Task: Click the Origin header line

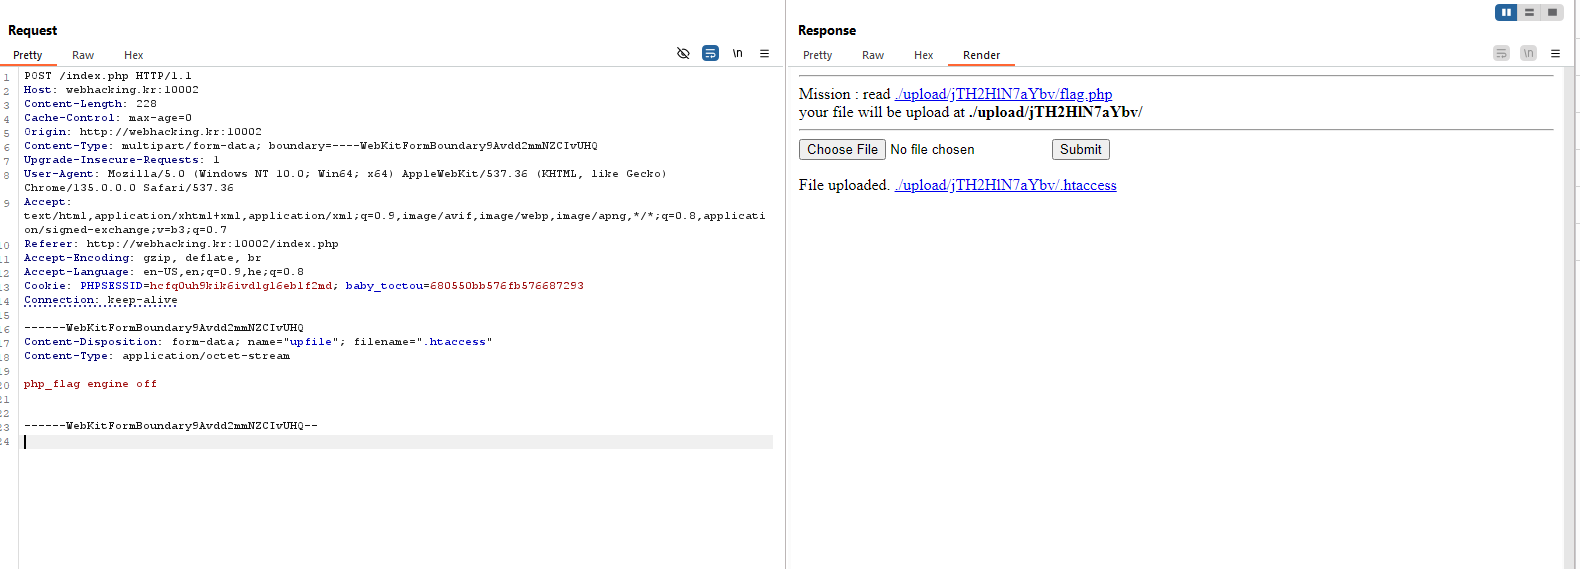Action: pyautogui.click(x=143, y=132)
